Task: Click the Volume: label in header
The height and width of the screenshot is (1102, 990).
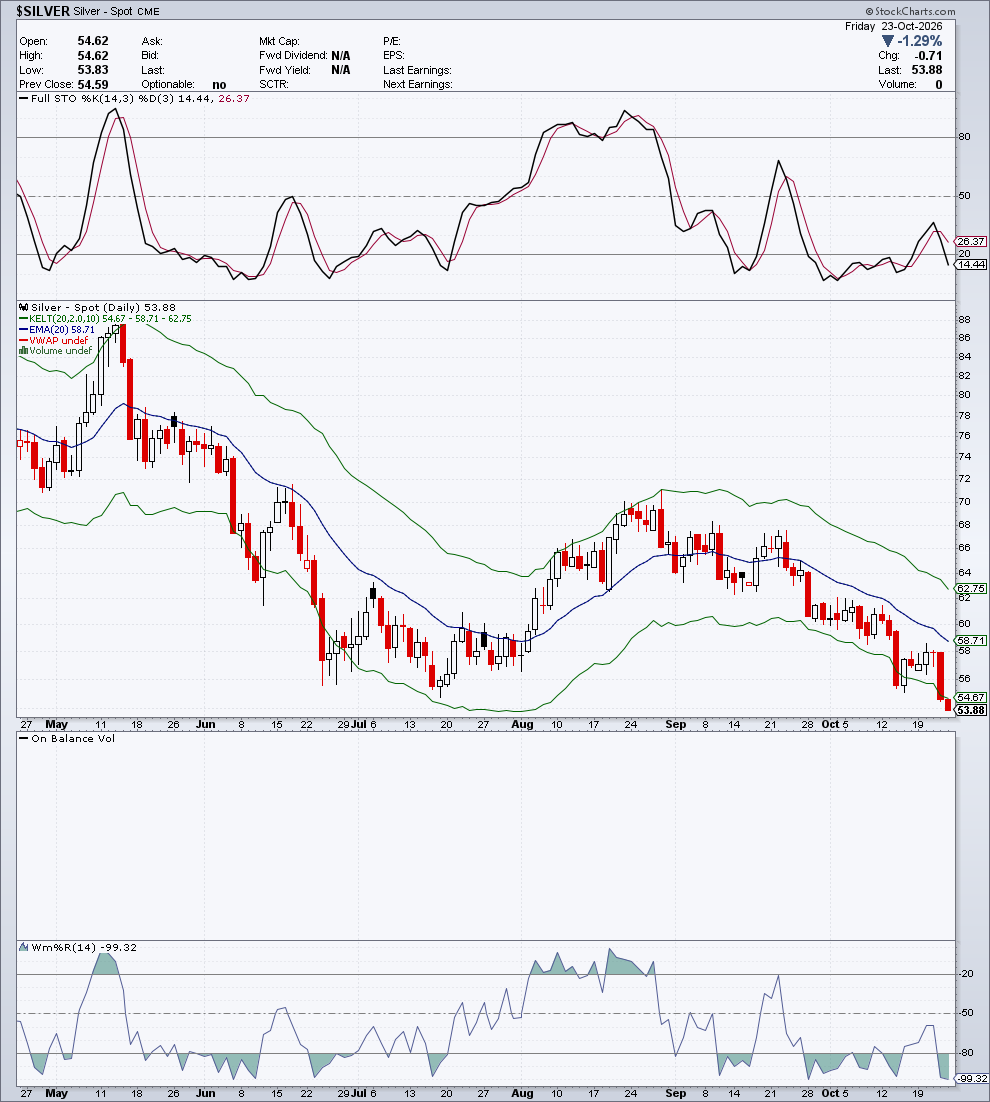Action: pyautogui.click(x=897, y=84)
